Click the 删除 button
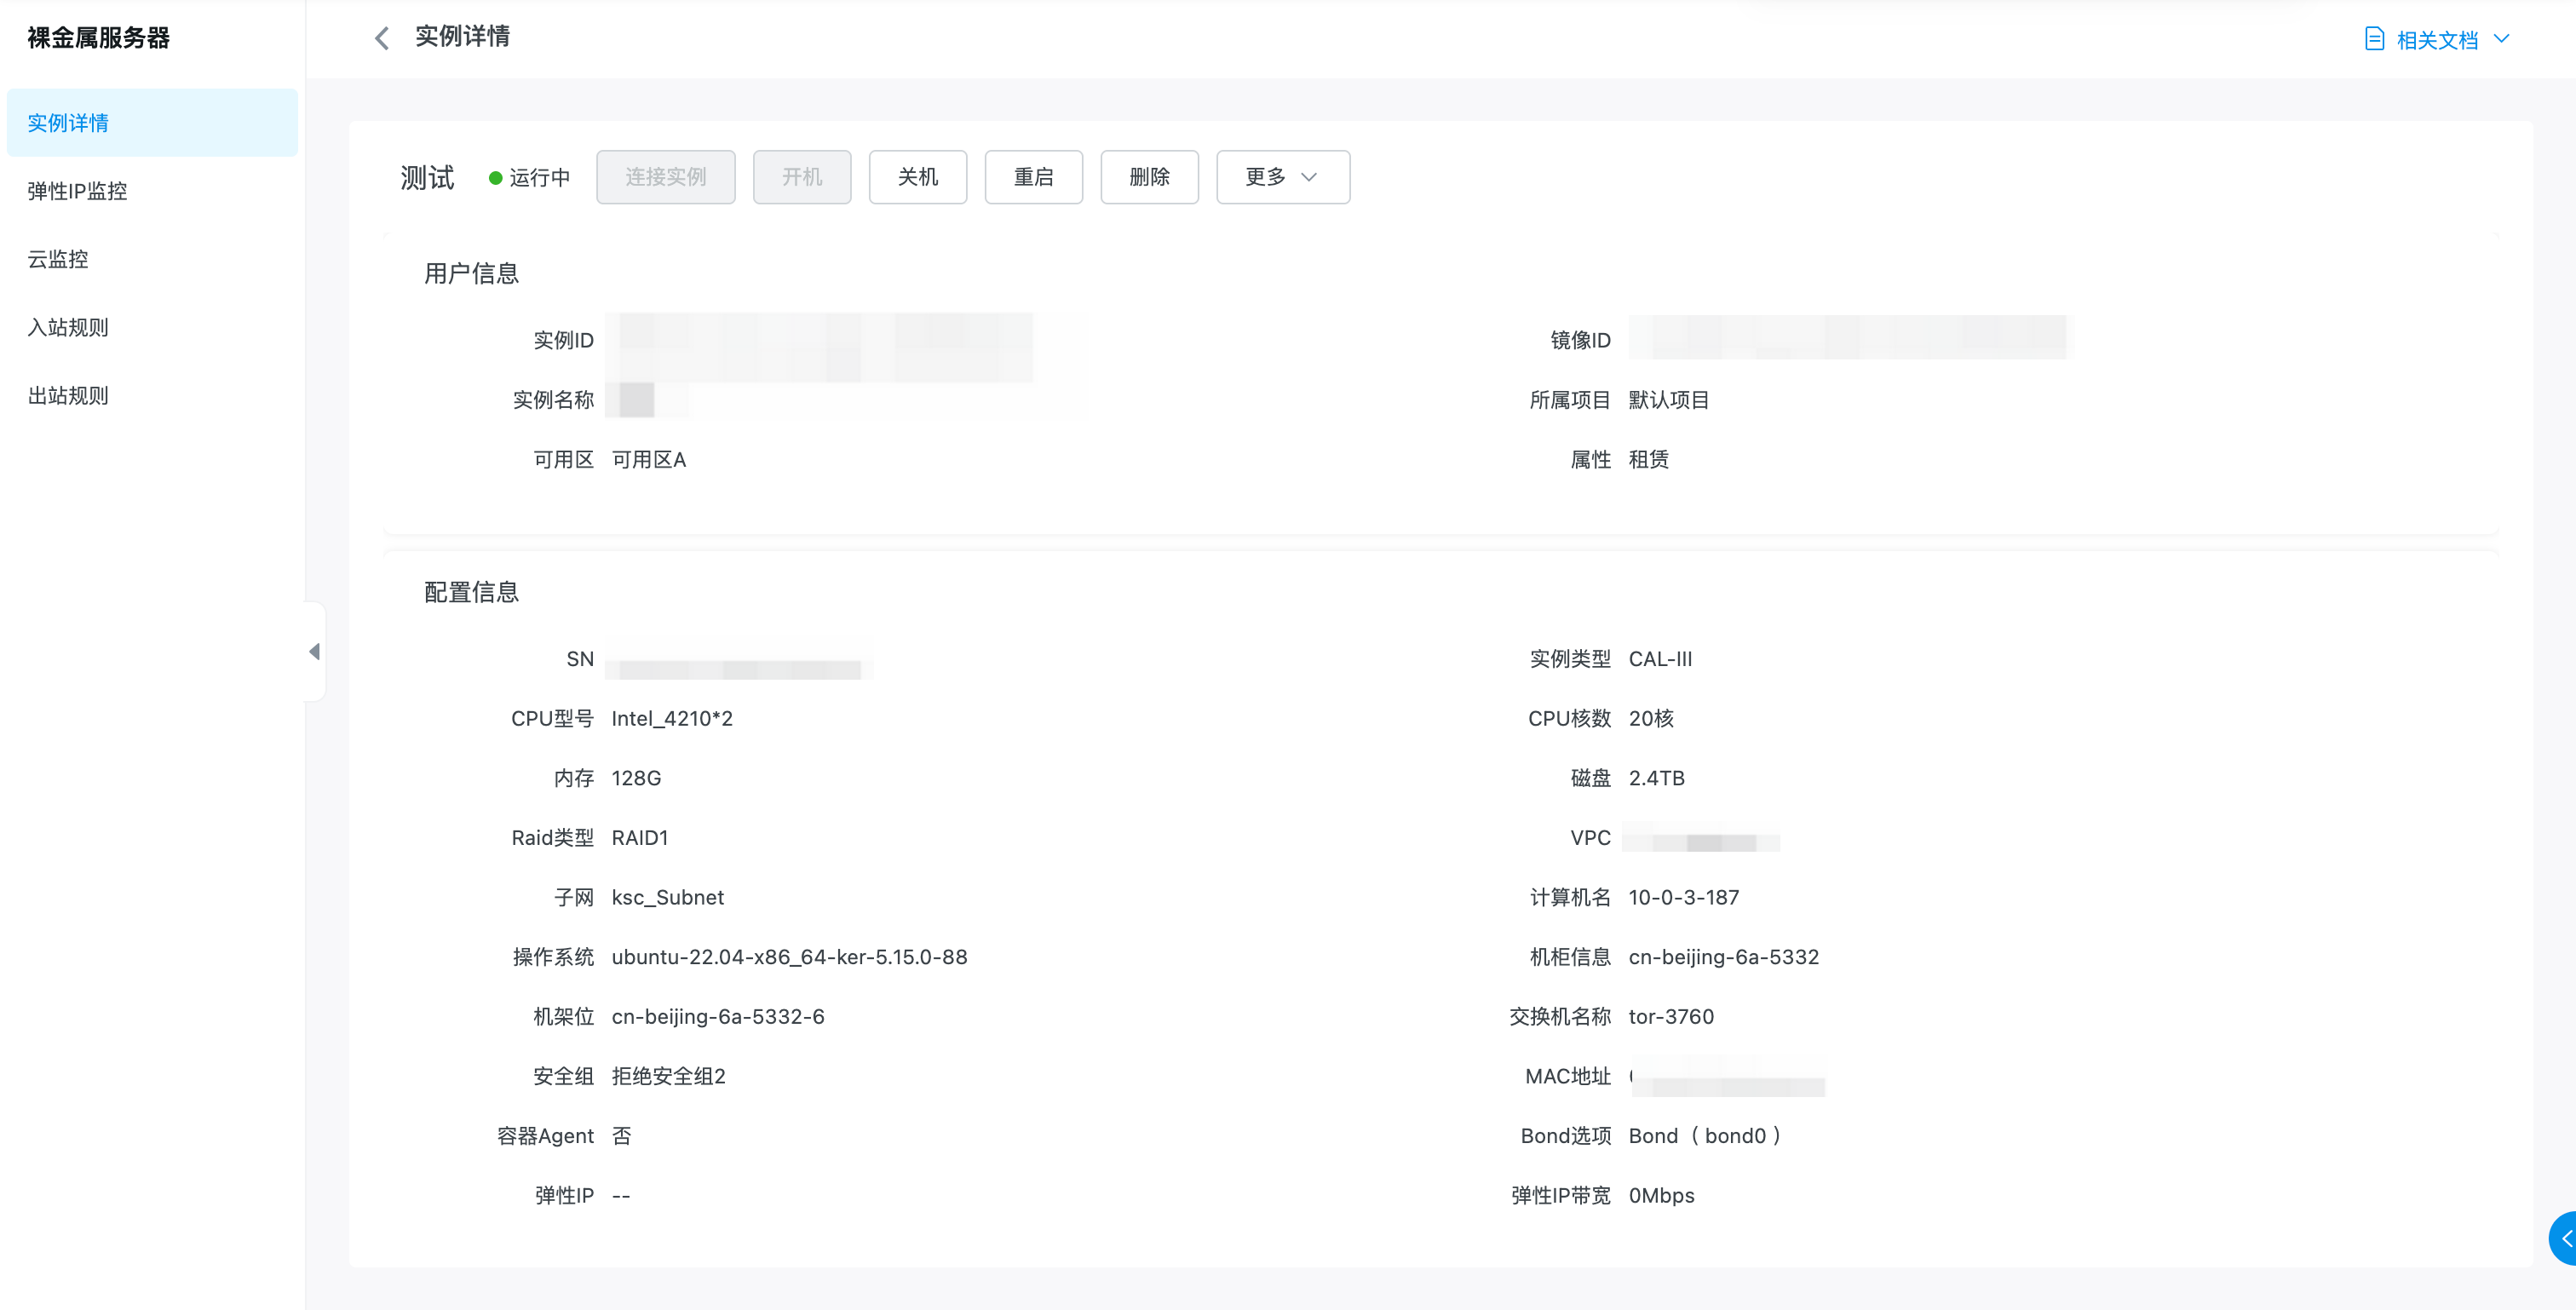This screenshot has width=2576, height=1310. [x=1148, y=177]
